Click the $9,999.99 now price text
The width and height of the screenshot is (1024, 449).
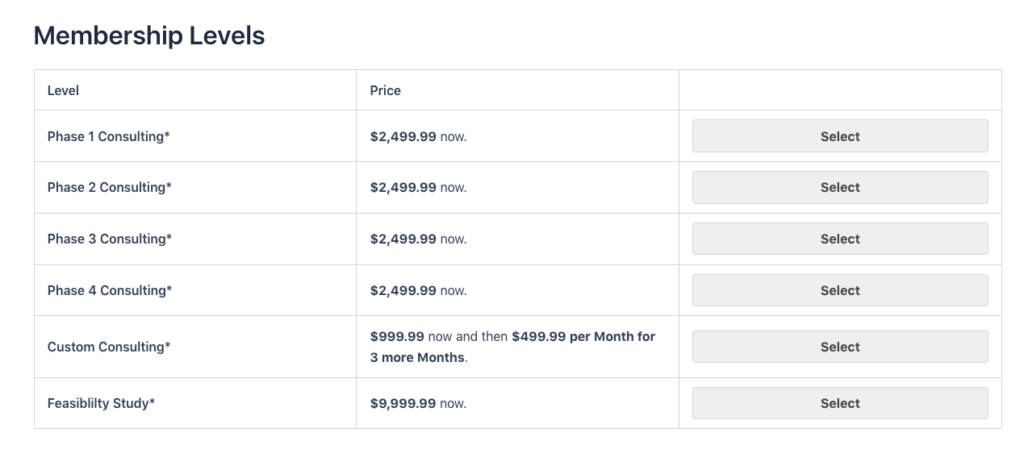pyautogui.click(x=418, y=403)
